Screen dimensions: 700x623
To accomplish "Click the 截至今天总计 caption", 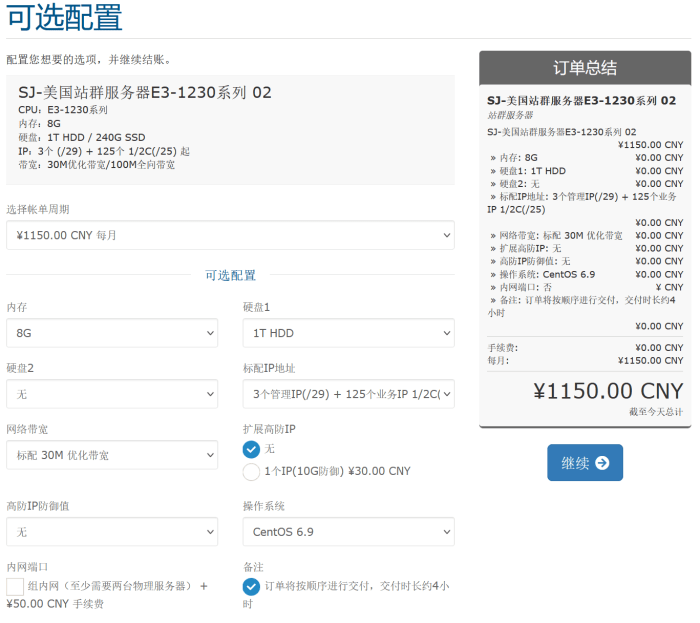I will (x=656, y=411).
